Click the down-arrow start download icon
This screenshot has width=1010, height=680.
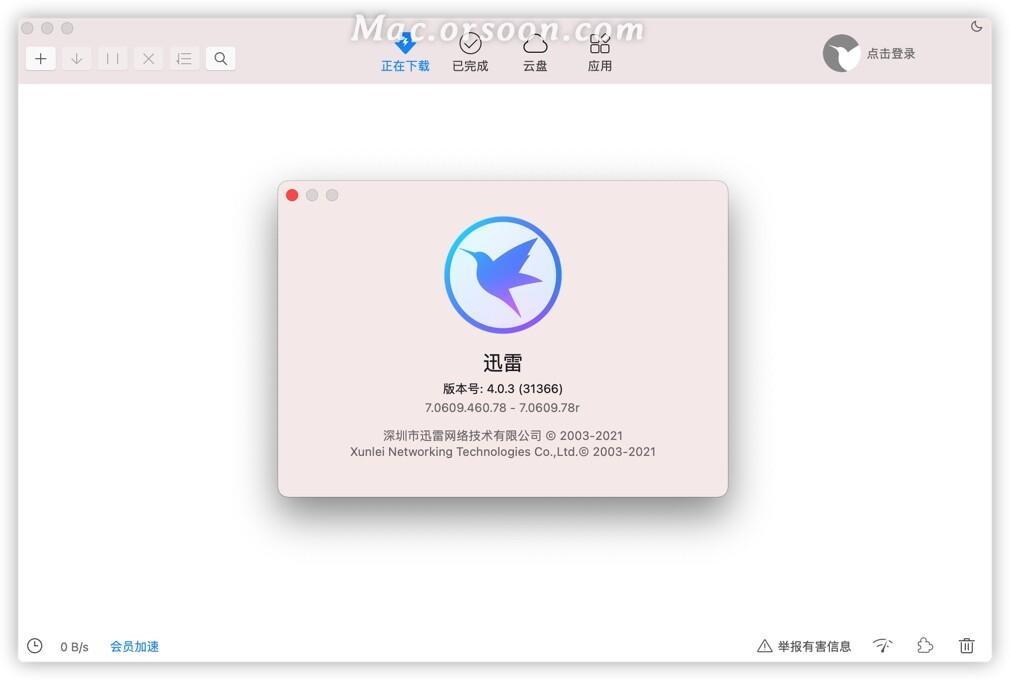tap(77, 59)
